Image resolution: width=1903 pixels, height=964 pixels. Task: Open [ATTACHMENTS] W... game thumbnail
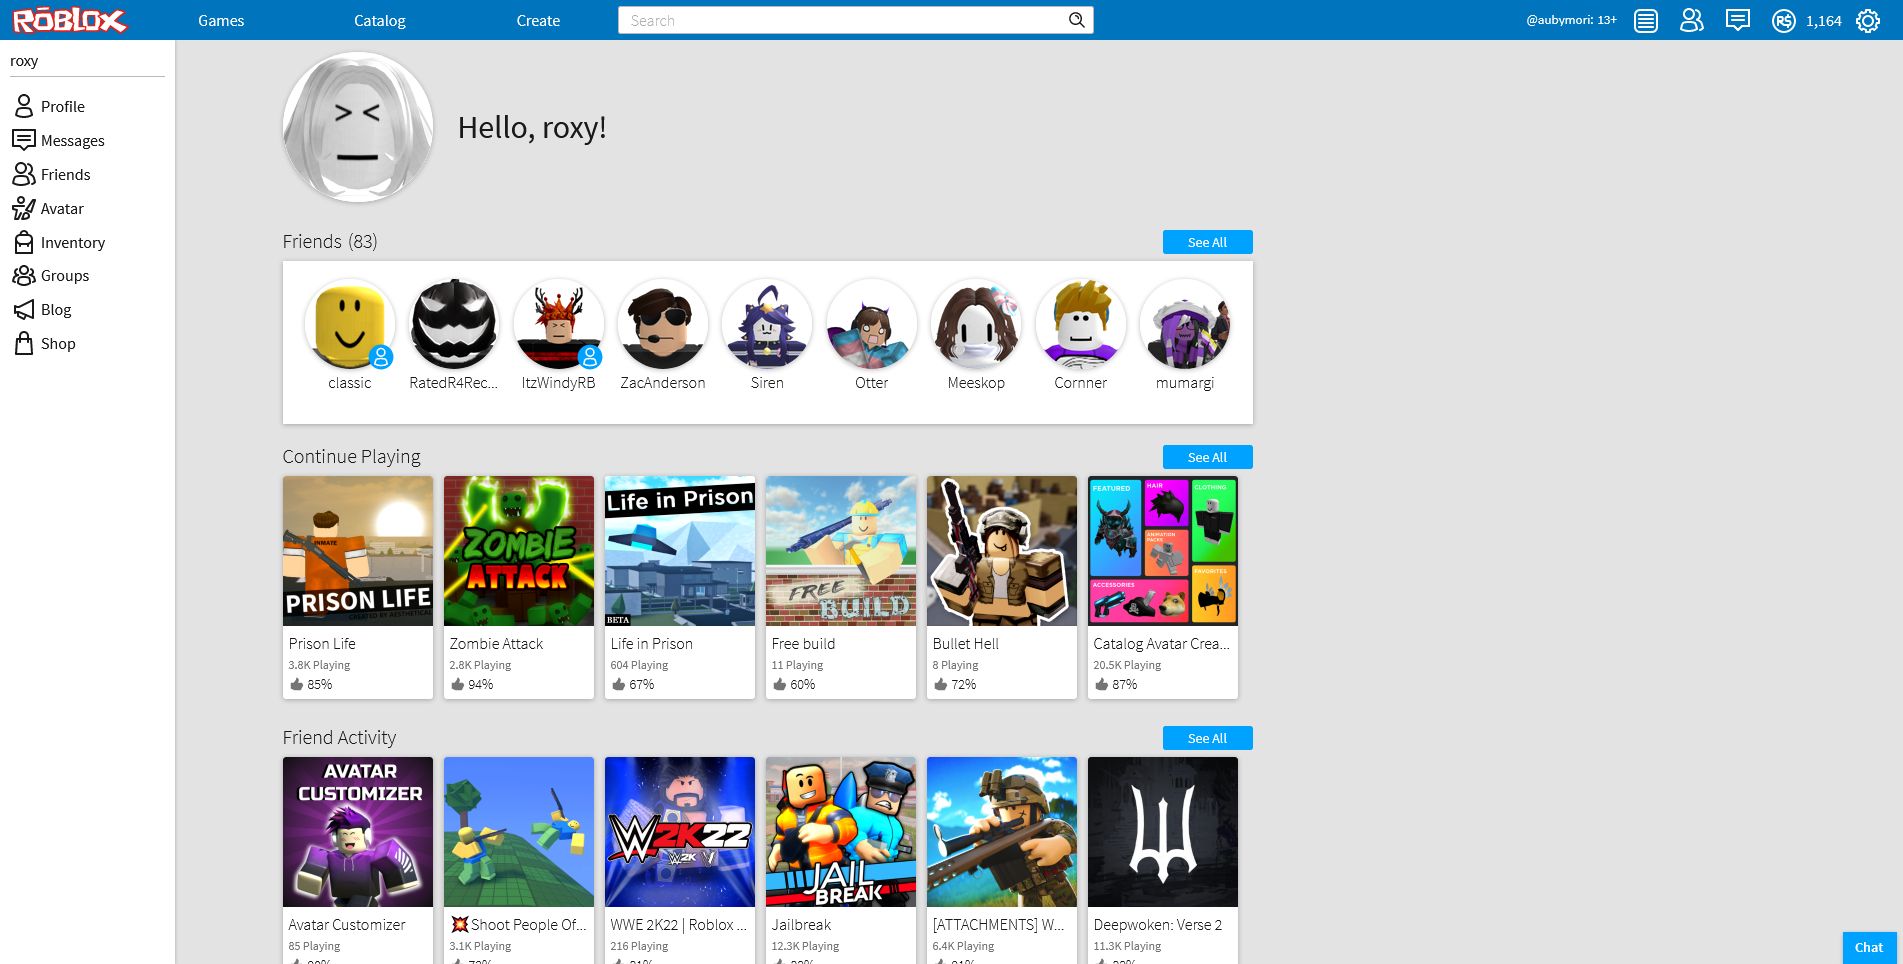[x=1002, y=832]
